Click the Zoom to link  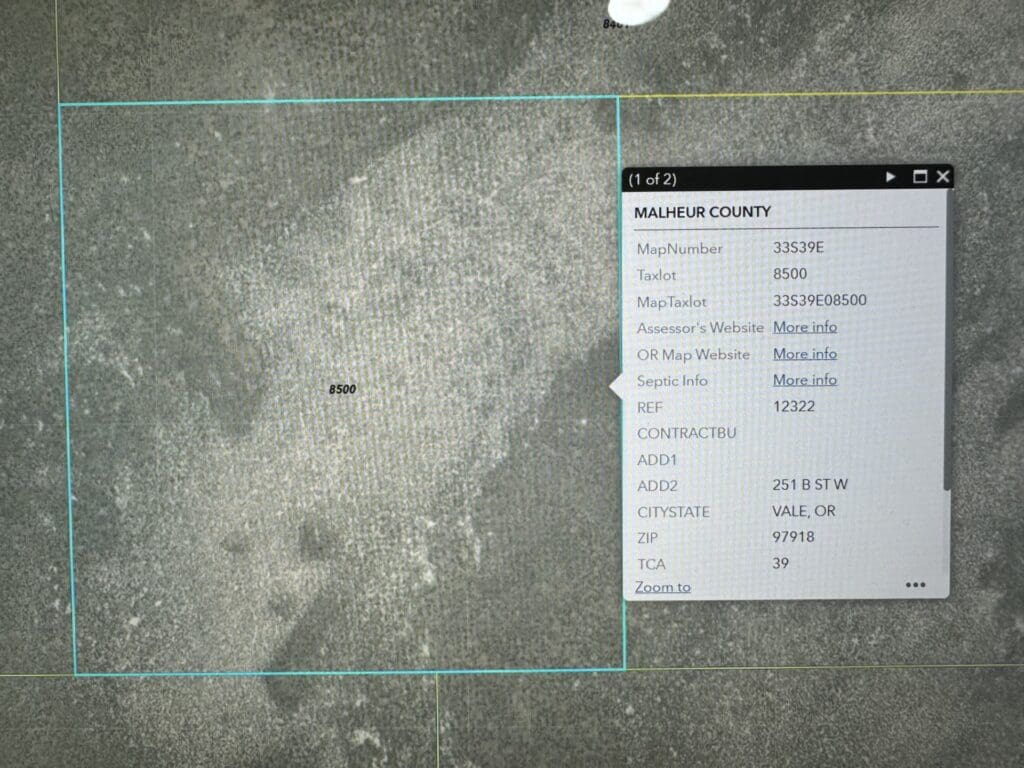[x=661, y=587]
